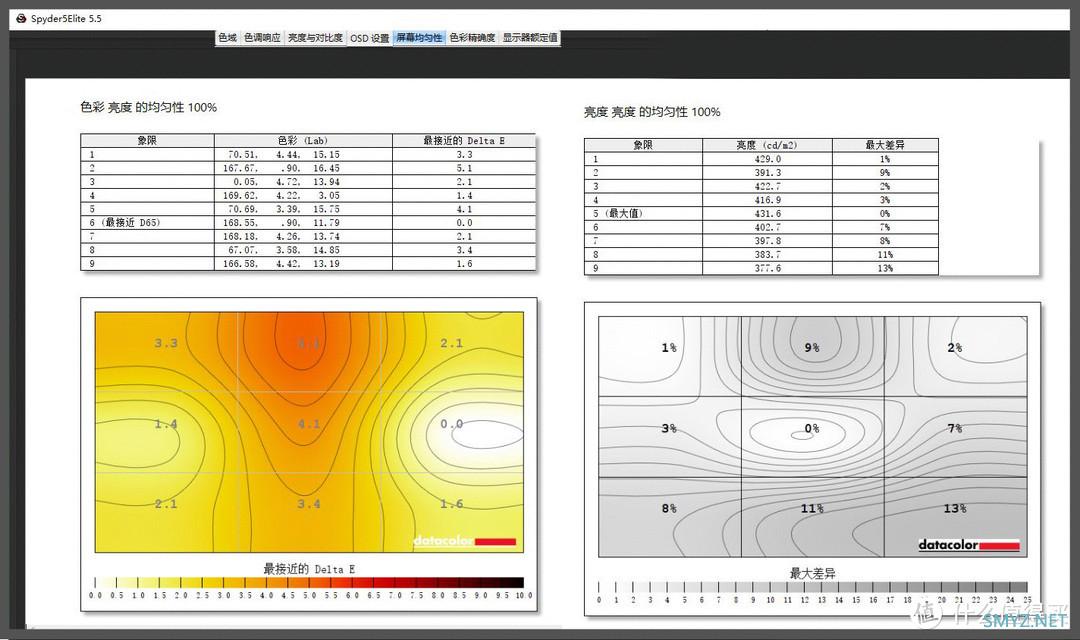This screenshot has height=640, width=1080.
Task: Click the 象限 header of the brightness table
Action: (643, 145)
